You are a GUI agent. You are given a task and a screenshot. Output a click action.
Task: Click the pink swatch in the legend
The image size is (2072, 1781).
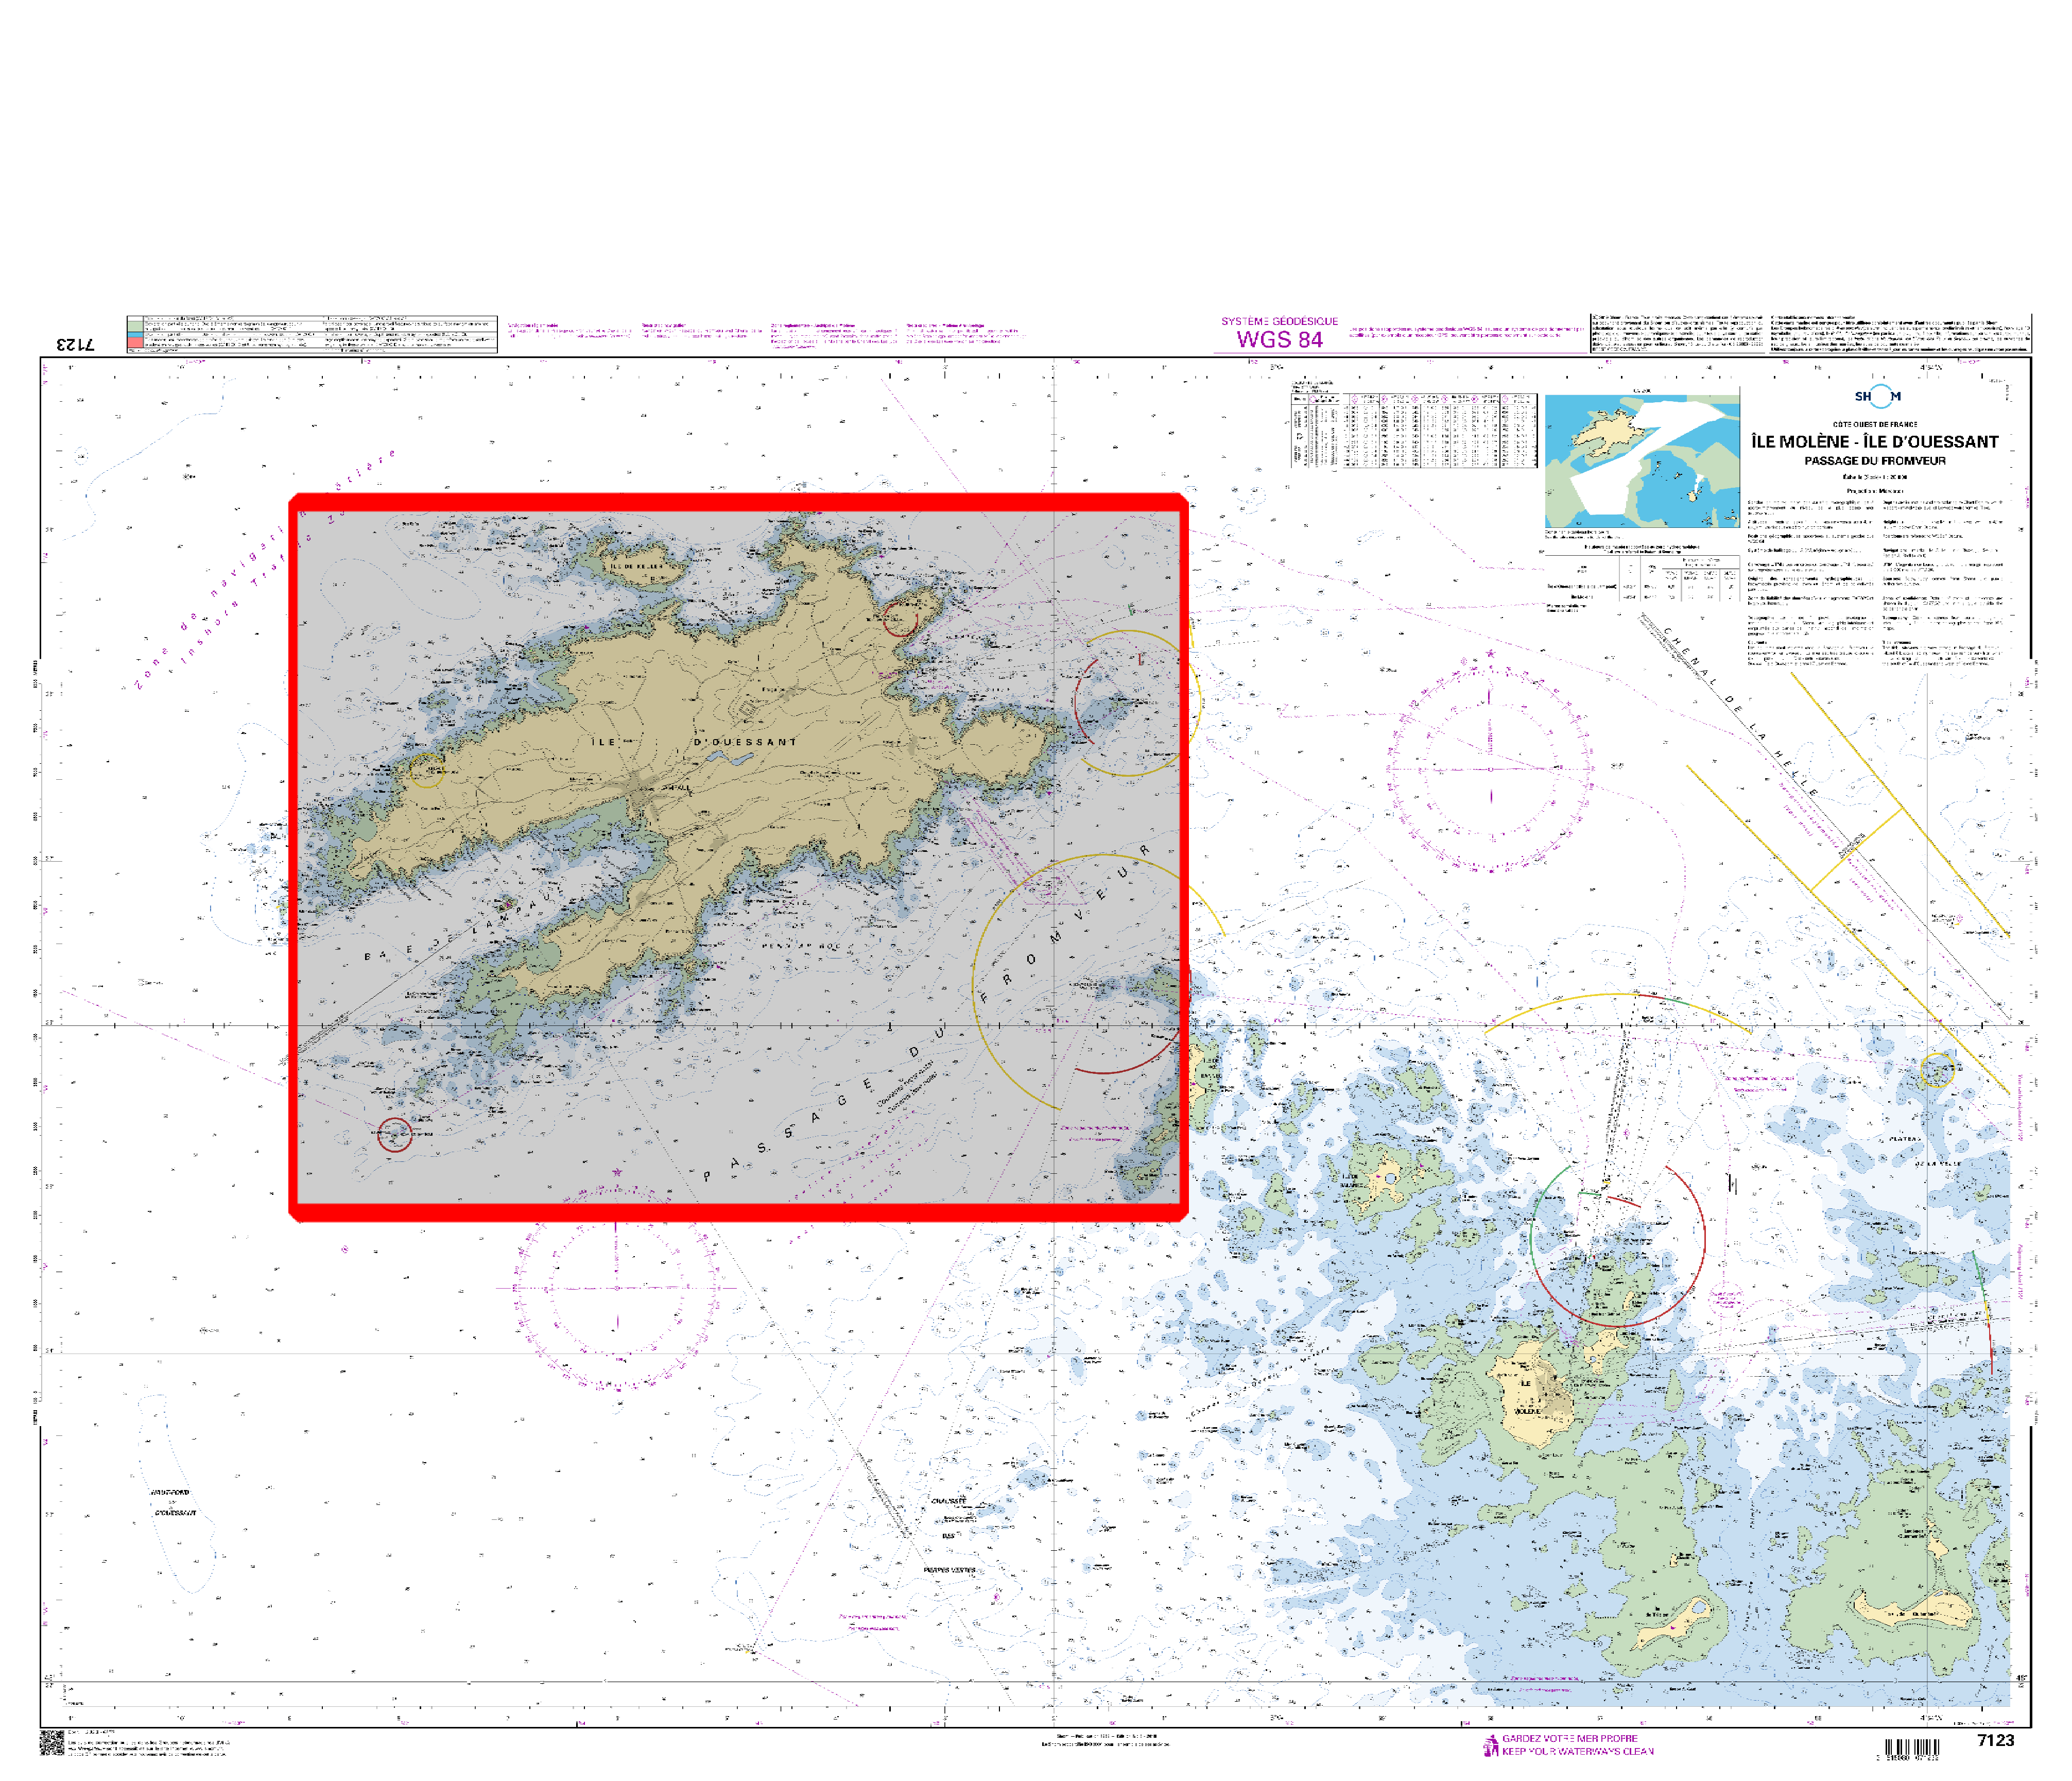pos(135,342)
